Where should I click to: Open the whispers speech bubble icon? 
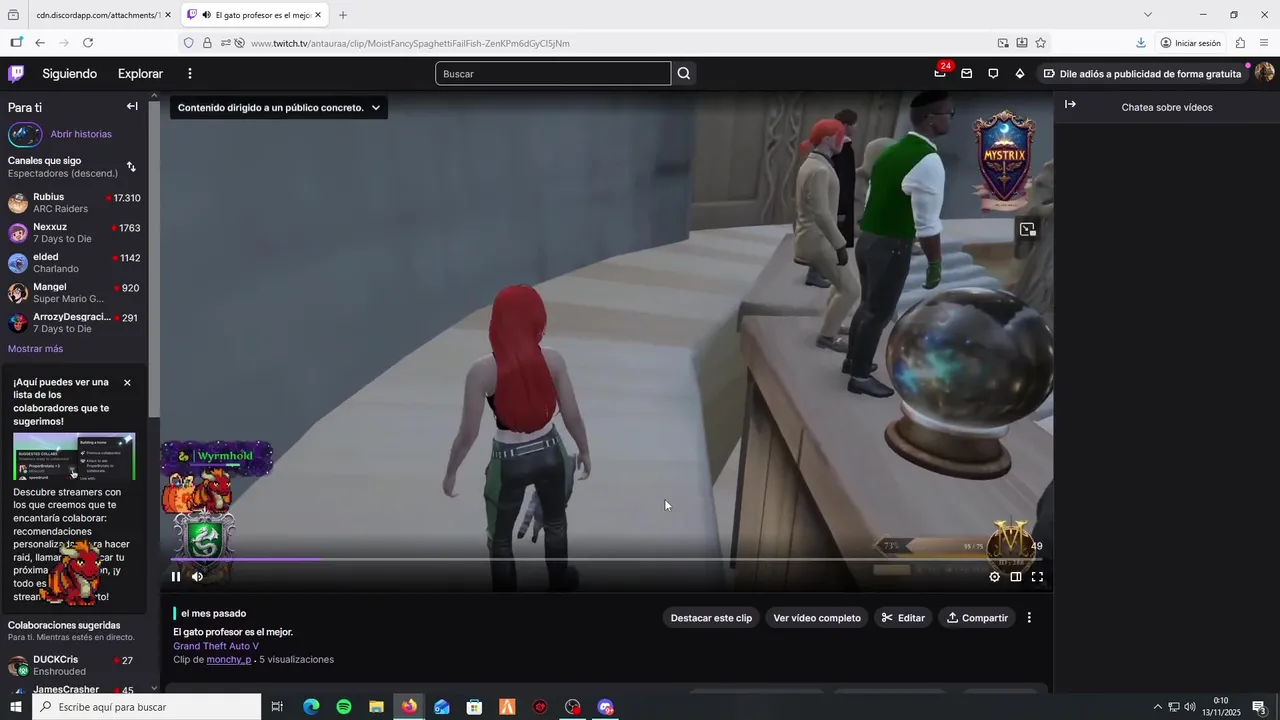pos(993,73)
